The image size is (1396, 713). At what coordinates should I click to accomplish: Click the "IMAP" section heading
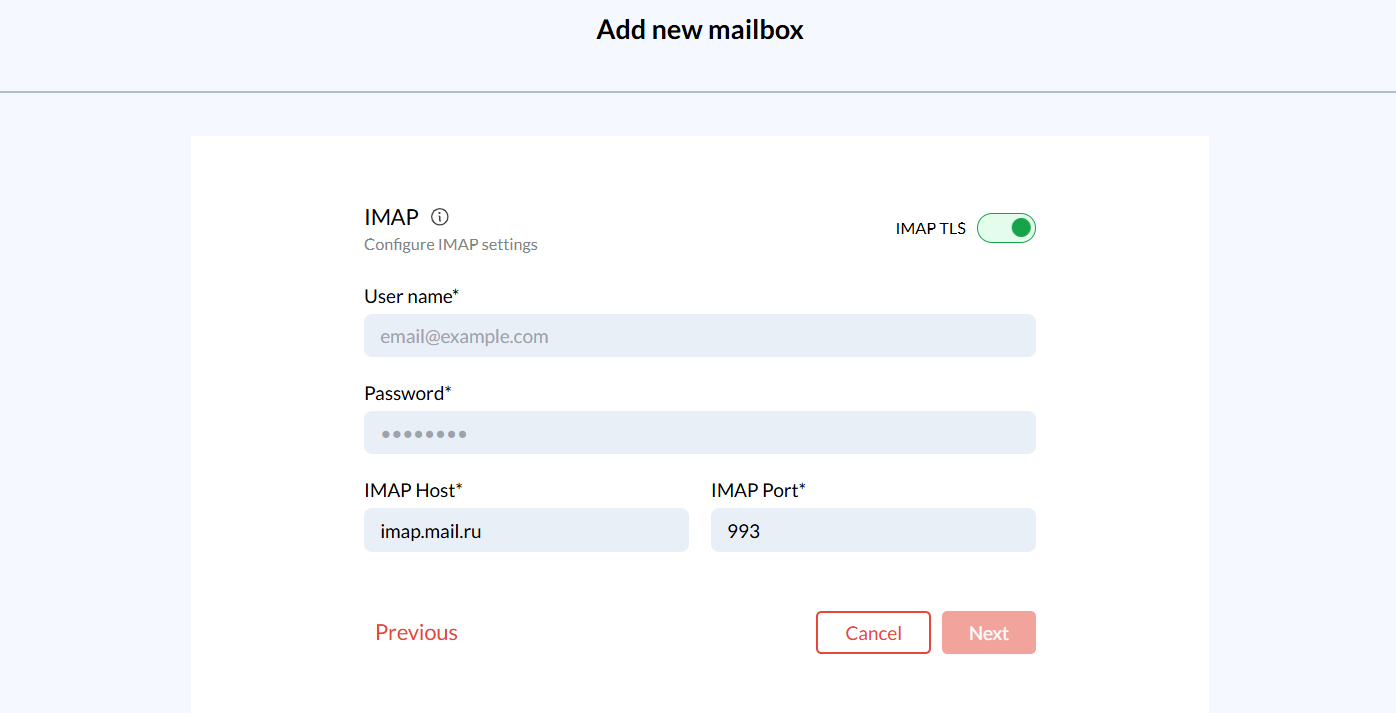[391, 217]
